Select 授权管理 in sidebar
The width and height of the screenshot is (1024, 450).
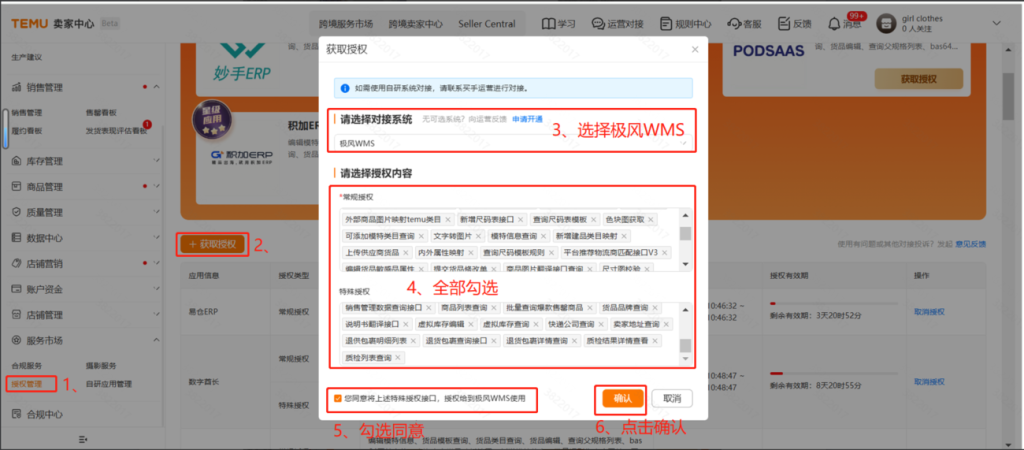point(27,383)
